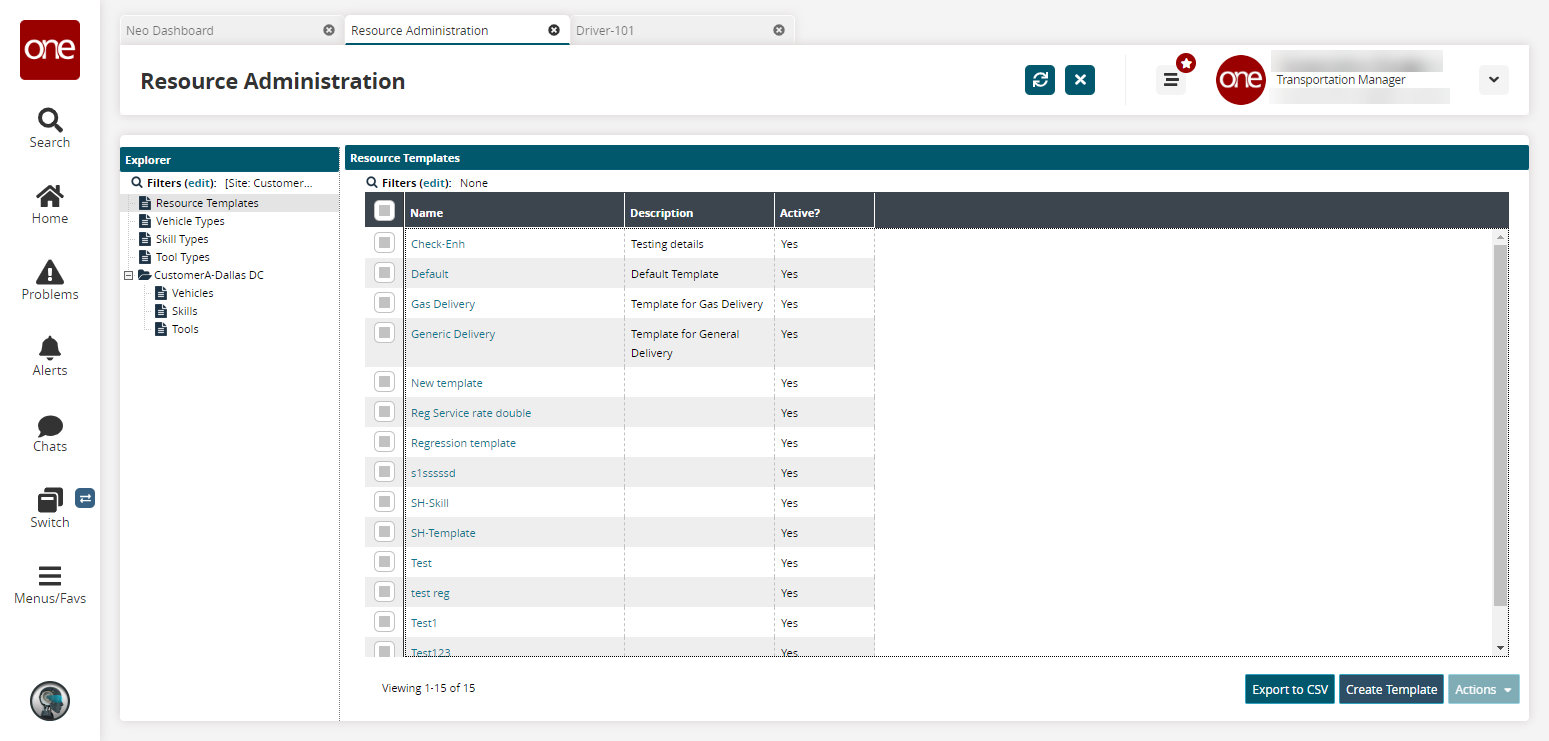Open the s1sssssd template link
The image size is (1549, 741).
tap(433, 473)
